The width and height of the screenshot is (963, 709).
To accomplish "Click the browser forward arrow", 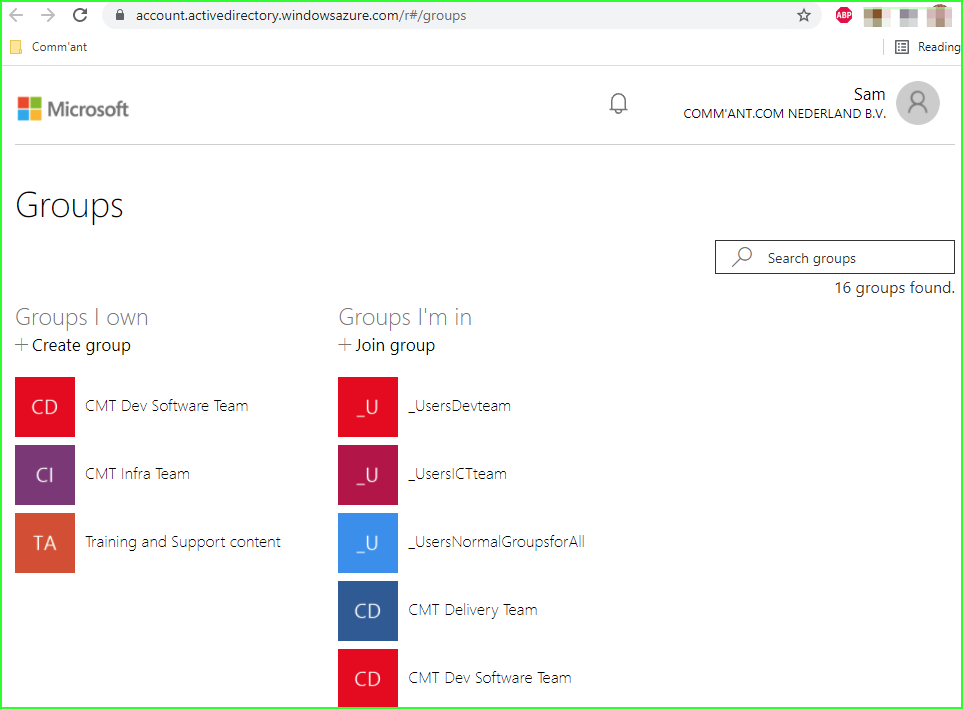I will point(48,15).
